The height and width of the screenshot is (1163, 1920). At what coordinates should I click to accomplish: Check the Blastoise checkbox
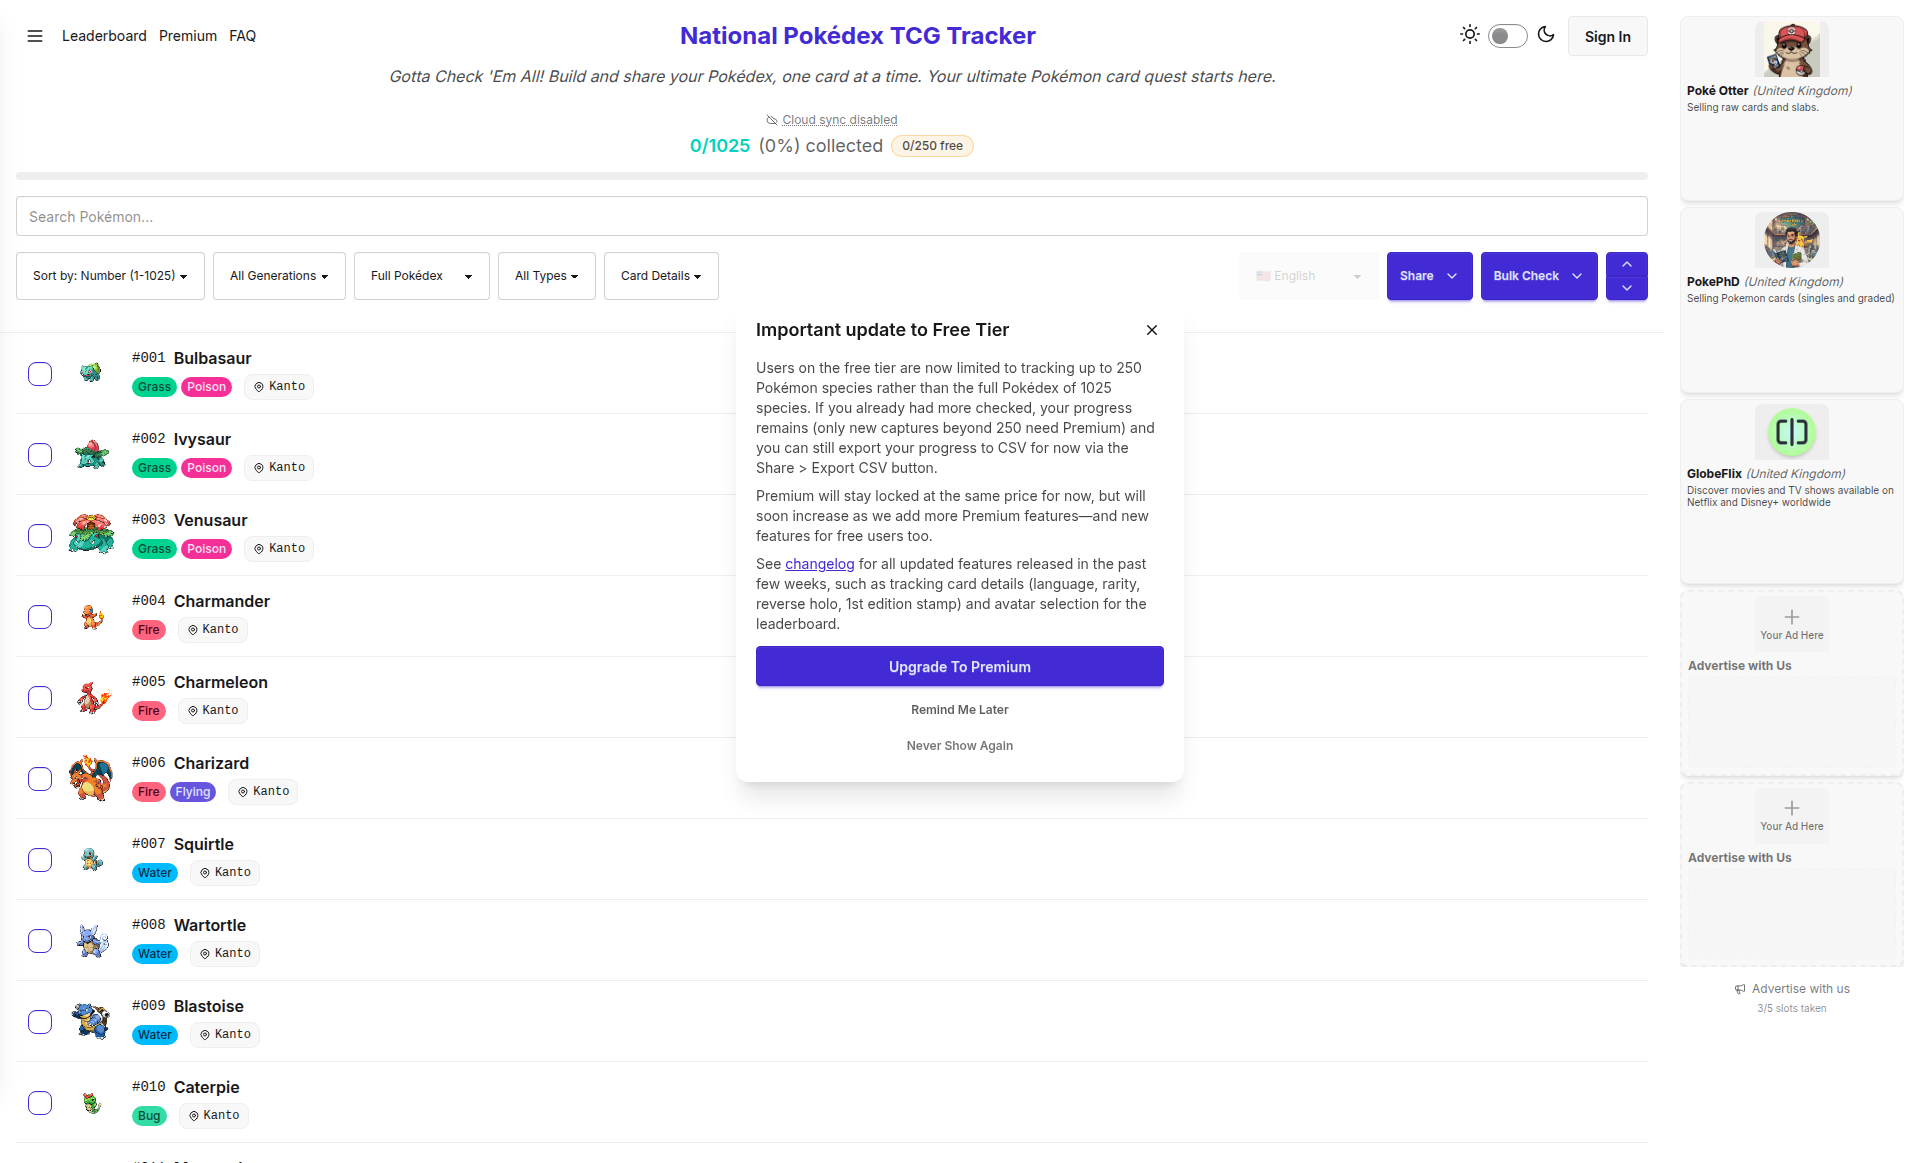(40, 1022)
